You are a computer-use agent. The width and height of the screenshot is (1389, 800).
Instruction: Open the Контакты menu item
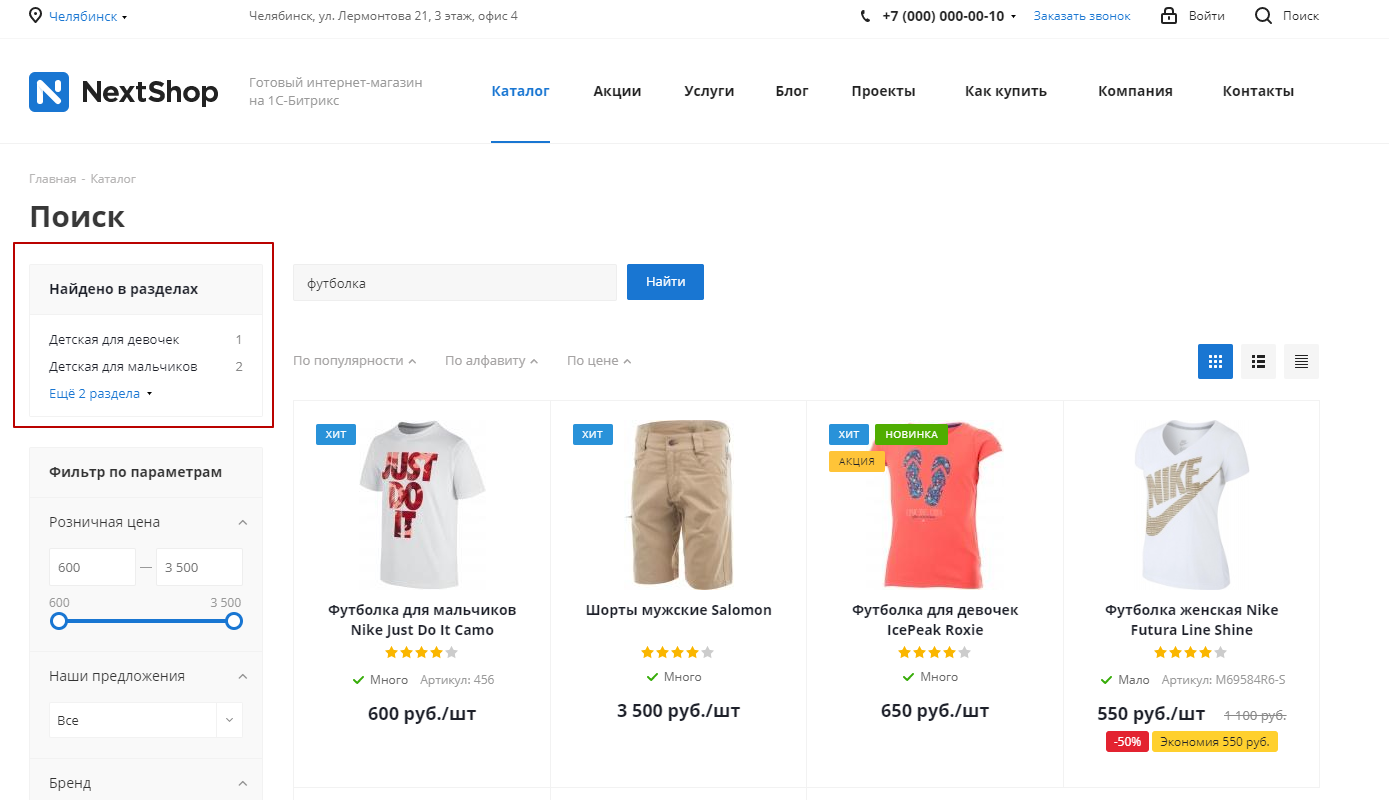click(x=1258, y=91)
